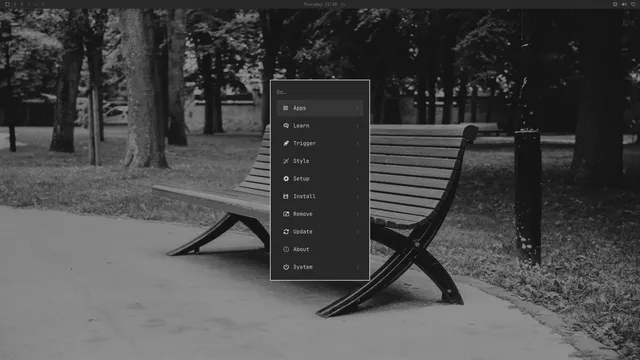
Task: Click the Install package icon
Action: 286,196
